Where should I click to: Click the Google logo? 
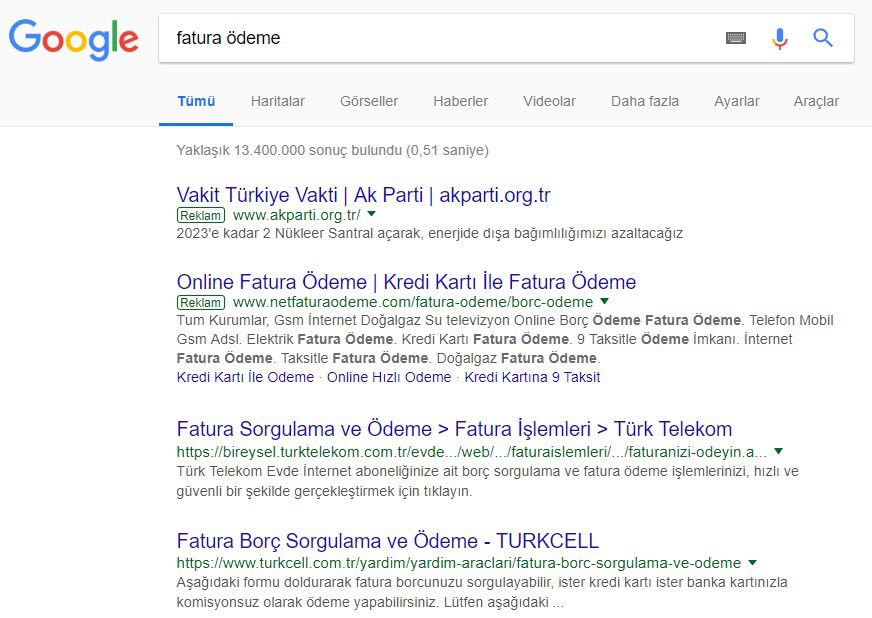tap(73, 40)
